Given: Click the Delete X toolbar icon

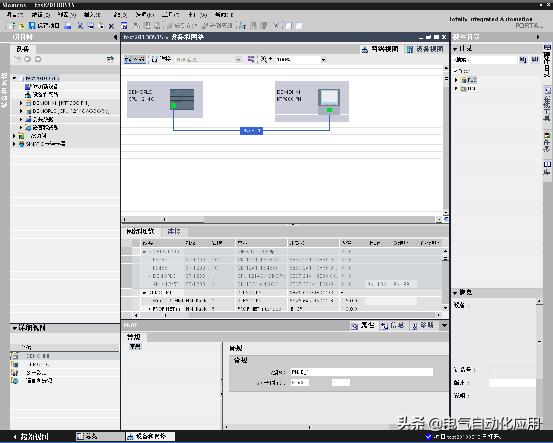Looking at the screenshot, I should click(111, 26).
